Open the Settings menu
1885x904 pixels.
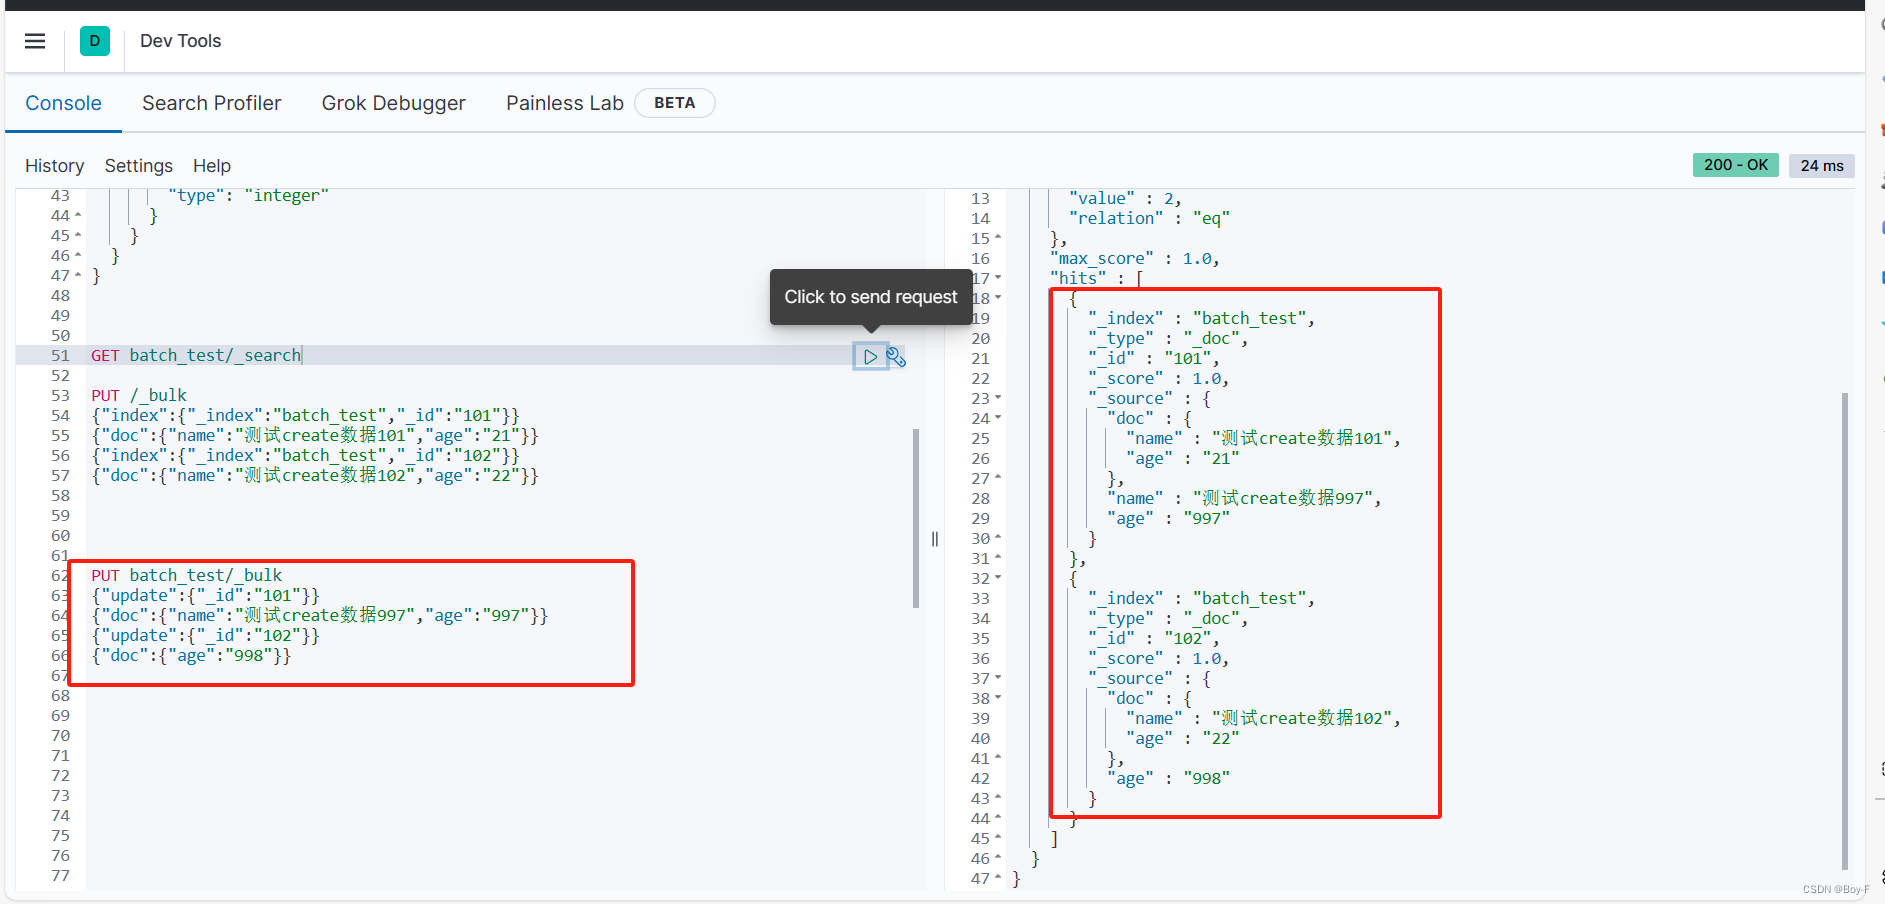point(139,166)
